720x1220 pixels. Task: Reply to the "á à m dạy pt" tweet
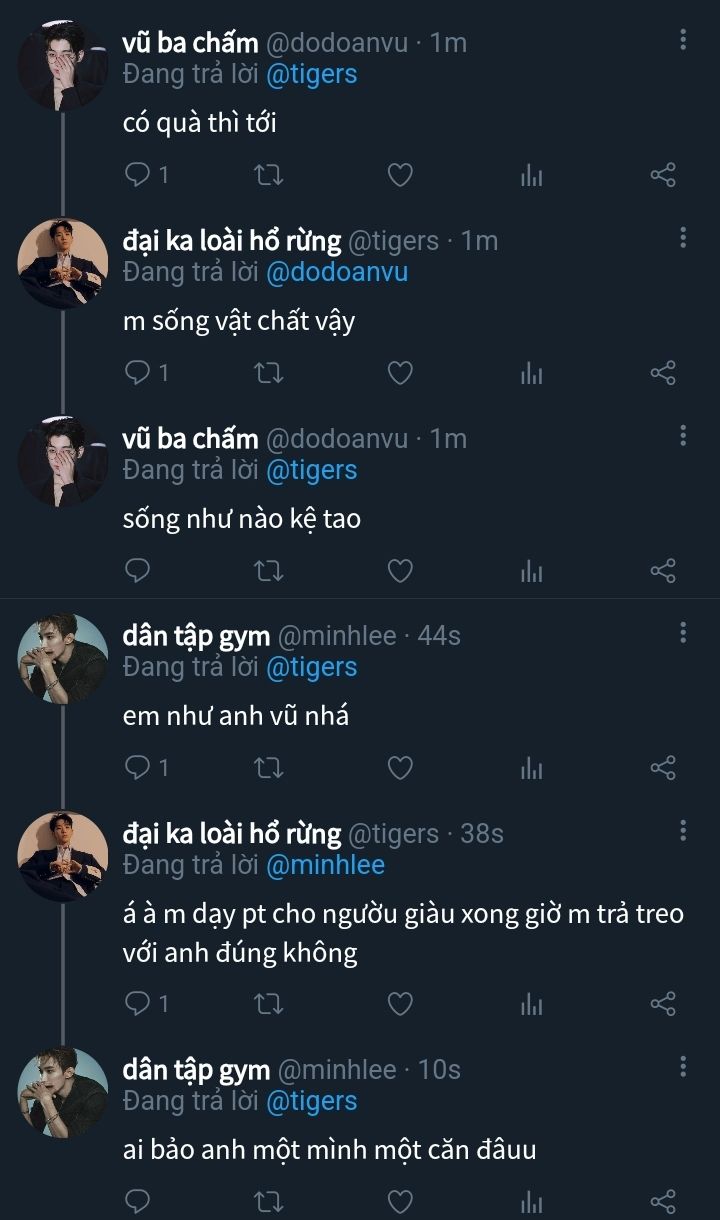click(x=137, y=1003)
